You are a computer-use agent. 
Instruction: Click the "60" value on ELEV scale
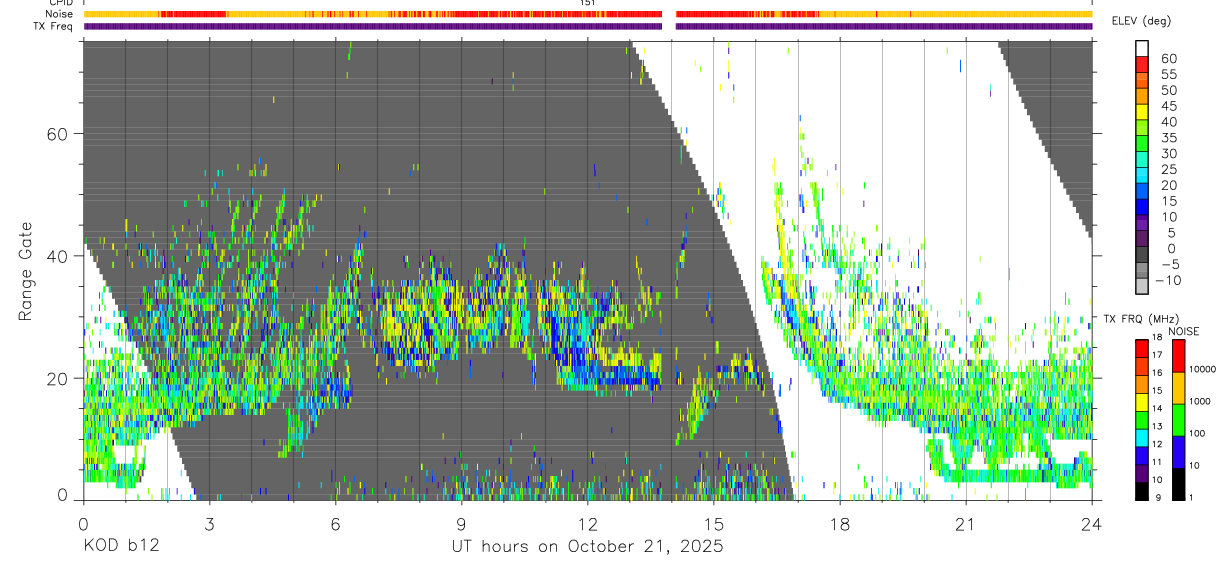point(1168,58)
